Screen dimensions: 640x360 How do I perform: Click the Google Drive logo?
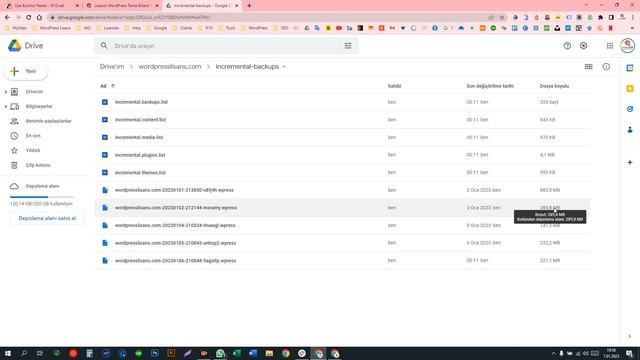click(x=15, y=46)
